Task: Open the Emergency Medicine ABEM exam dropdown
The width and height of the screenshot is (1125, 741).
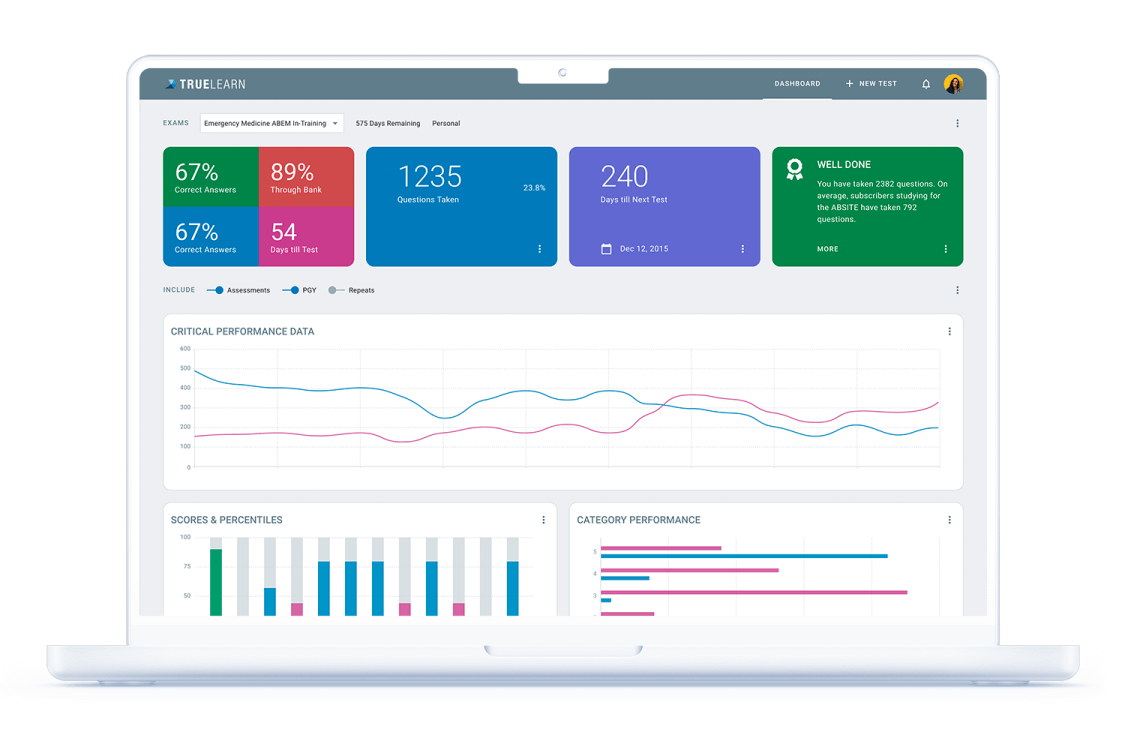Action: 271,123
